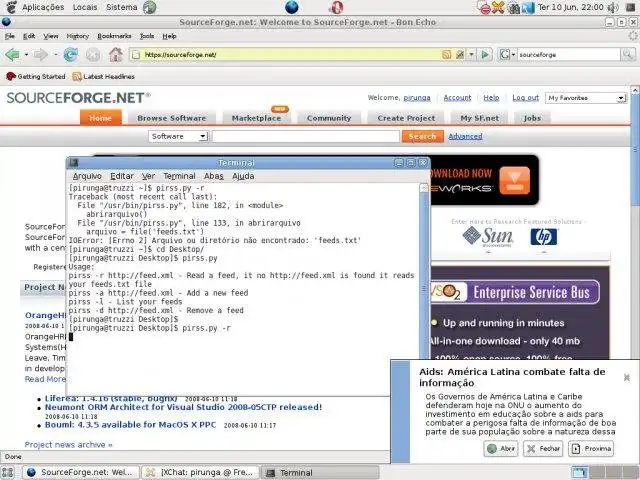Image resolution: width=640 pixels, height=480 pixels.
Task: Open the Terminal Ajuda menu
Action: 243,176
